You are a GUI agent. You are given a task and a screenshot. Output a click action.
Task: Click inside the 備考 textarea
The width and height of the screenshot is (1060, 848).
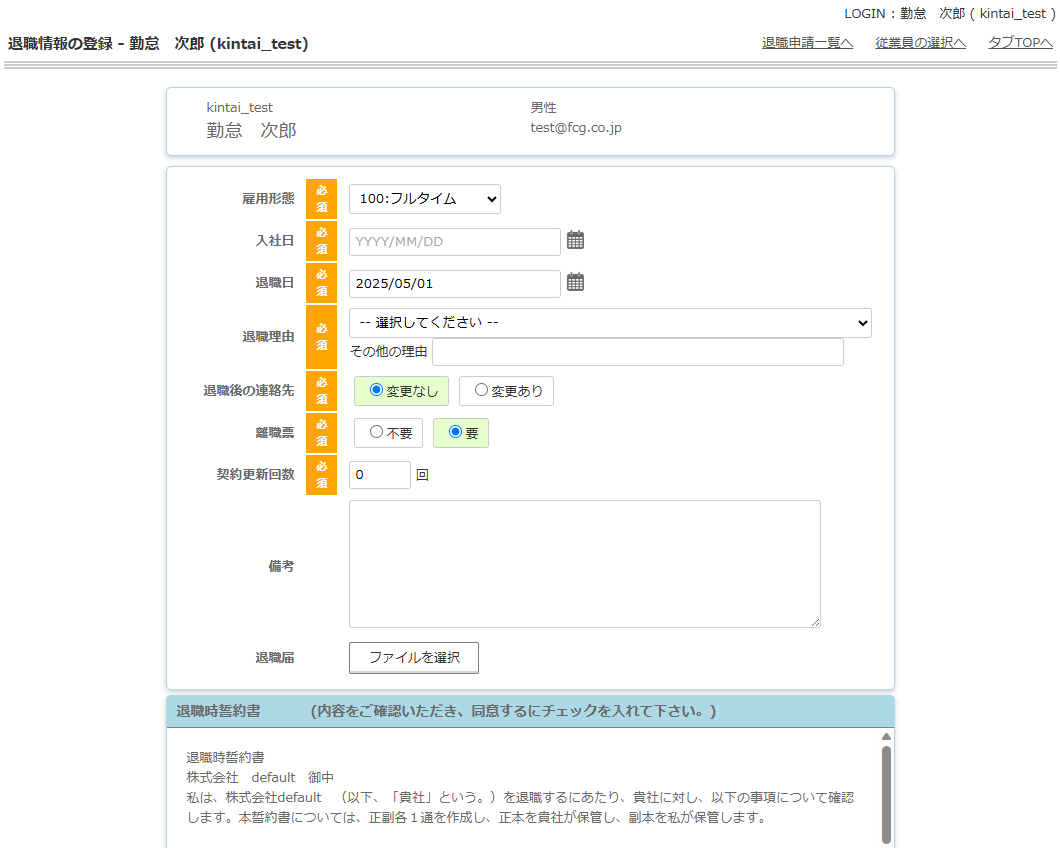click(x=584, y=564)
